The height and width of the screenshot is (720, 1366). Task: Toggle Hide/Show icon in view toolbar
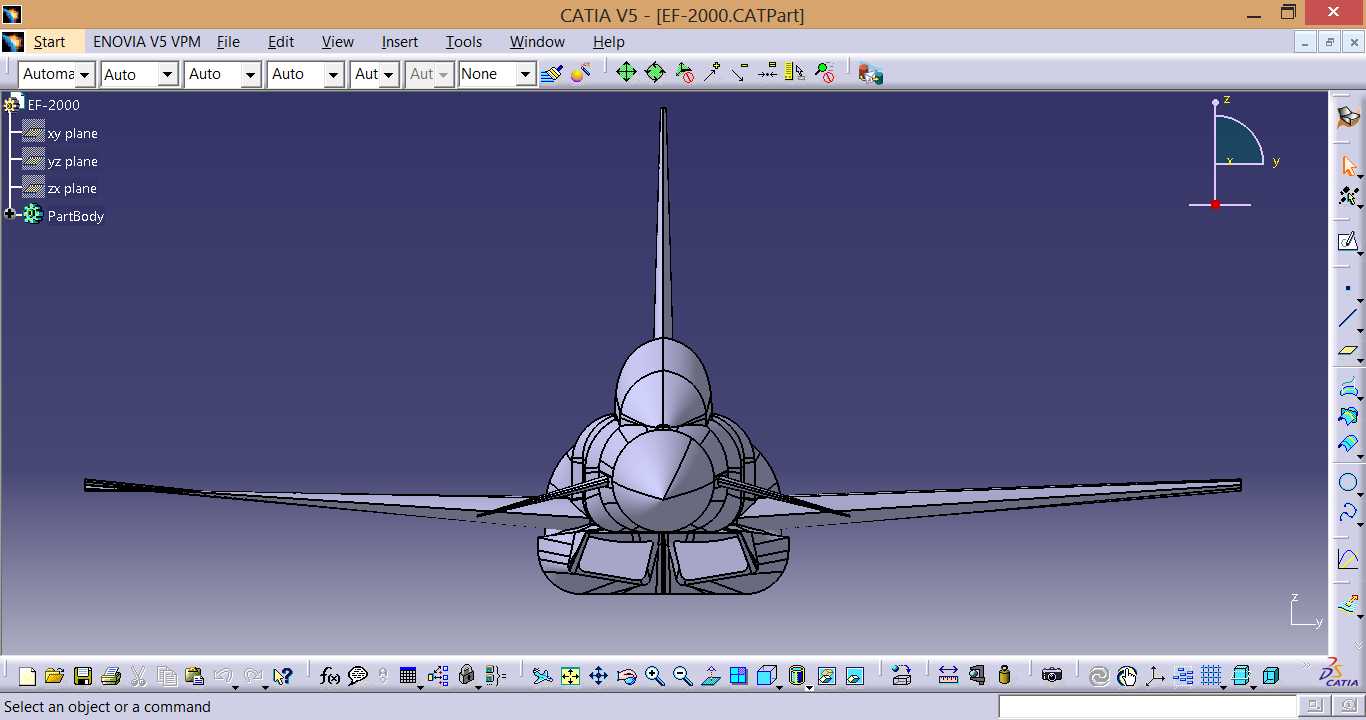click(826, 677)
